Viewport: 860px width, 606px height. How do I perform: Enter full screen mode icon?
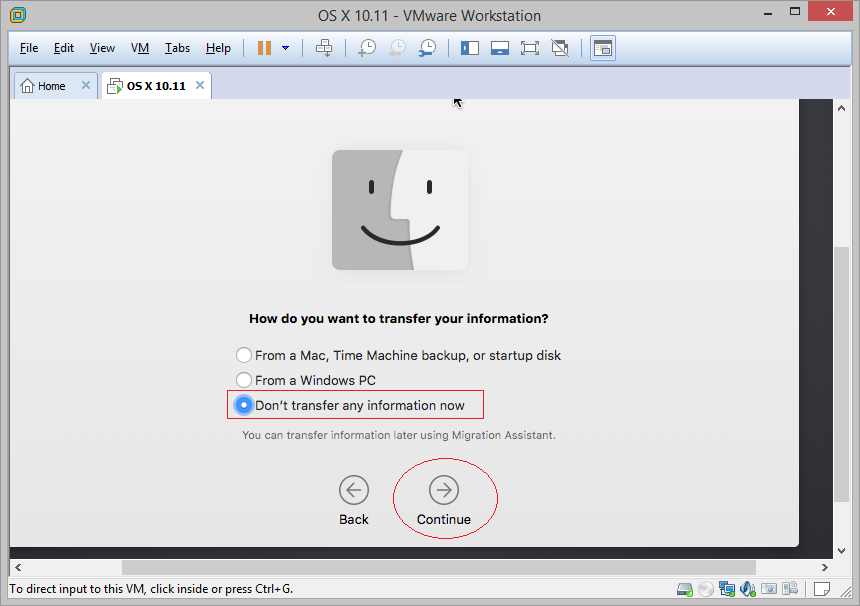[530, 48]
